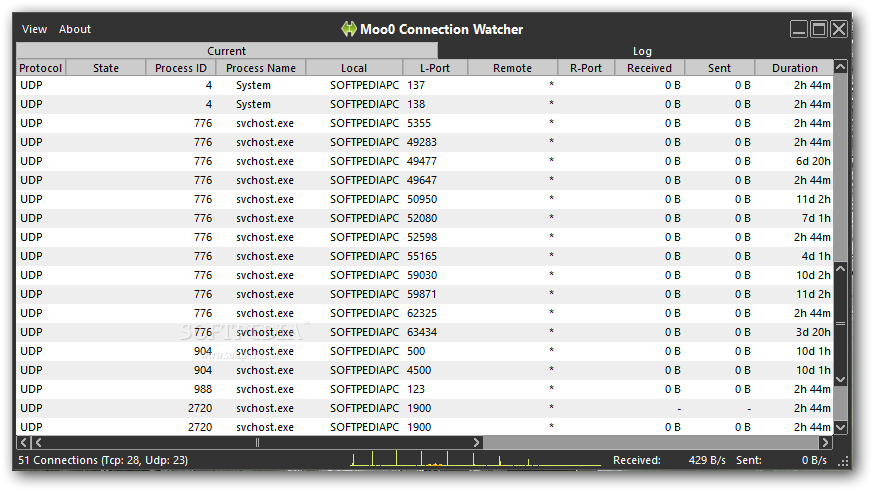Viewport: 873px width, 491px height.
Task: Switch to the Log tab
Action: pos(641,51)
